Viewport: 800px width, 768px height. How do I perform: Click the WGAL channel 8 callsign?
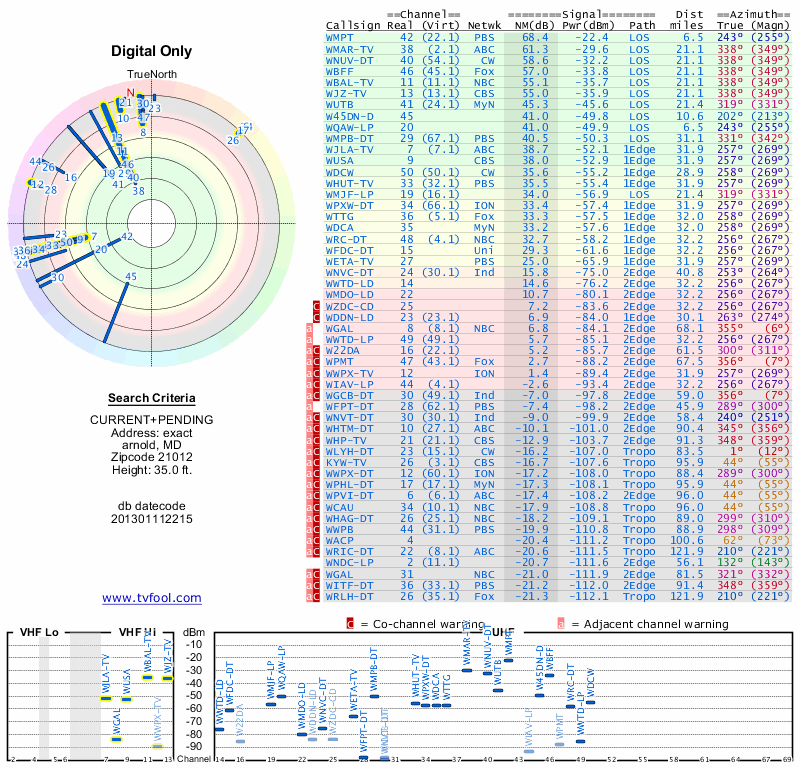coord(339,329)
